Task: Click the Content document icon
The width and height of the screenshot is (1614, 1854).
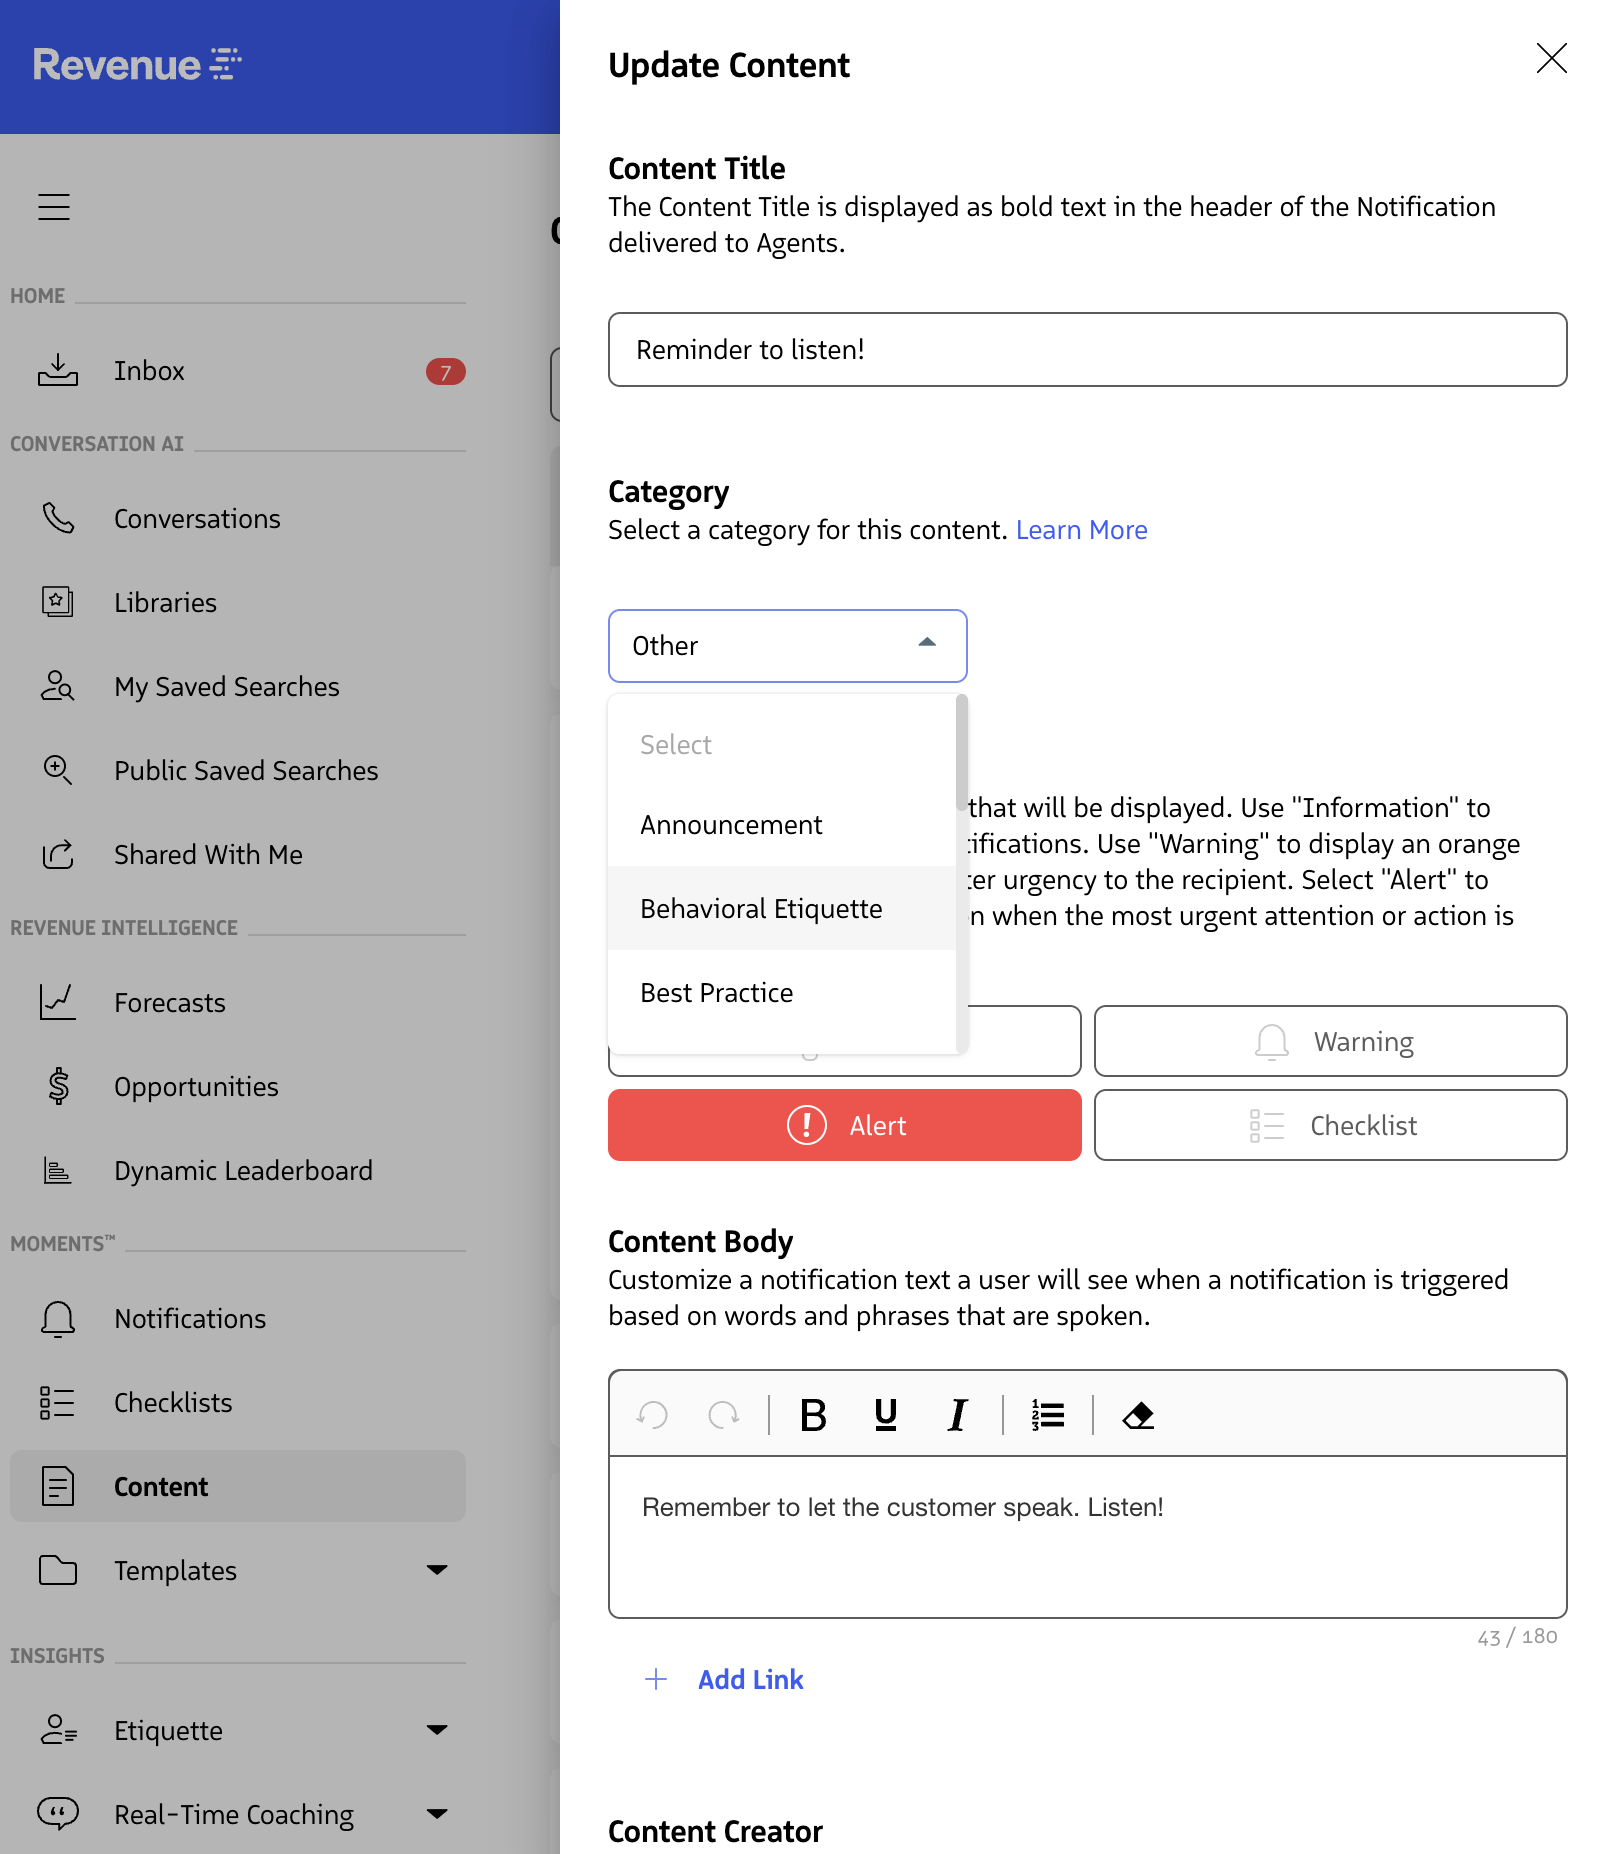Action: pyautogui.click(x=58, y=1486)
